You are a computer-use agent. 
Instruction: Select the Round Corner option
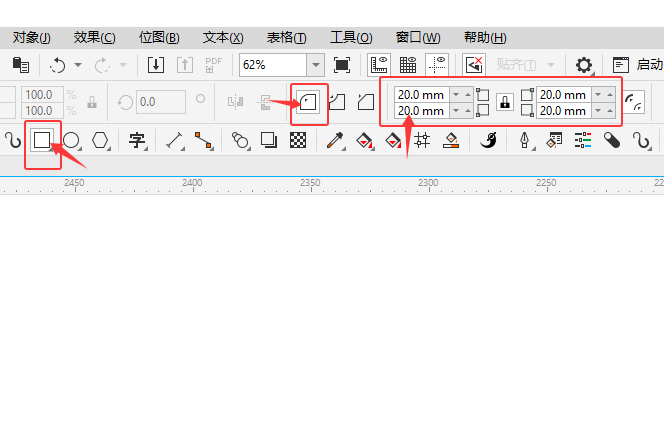pyautogui.click(x=308, y=102)
